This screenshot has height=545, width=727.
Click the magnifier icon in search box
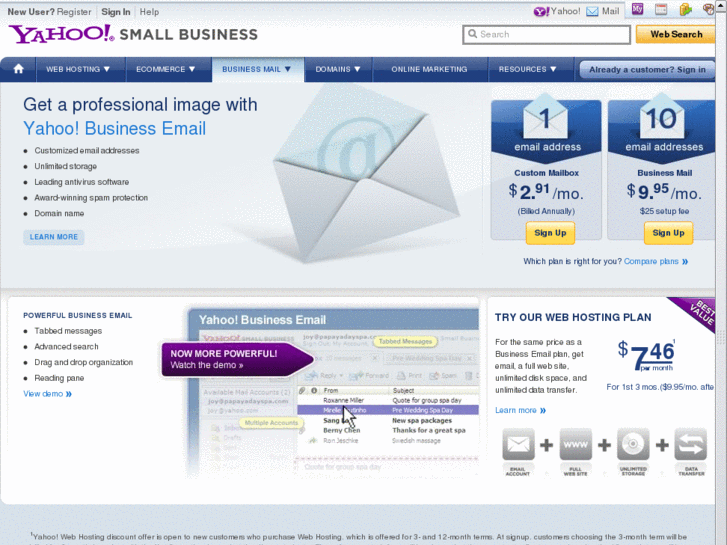(x=472, y=34)
